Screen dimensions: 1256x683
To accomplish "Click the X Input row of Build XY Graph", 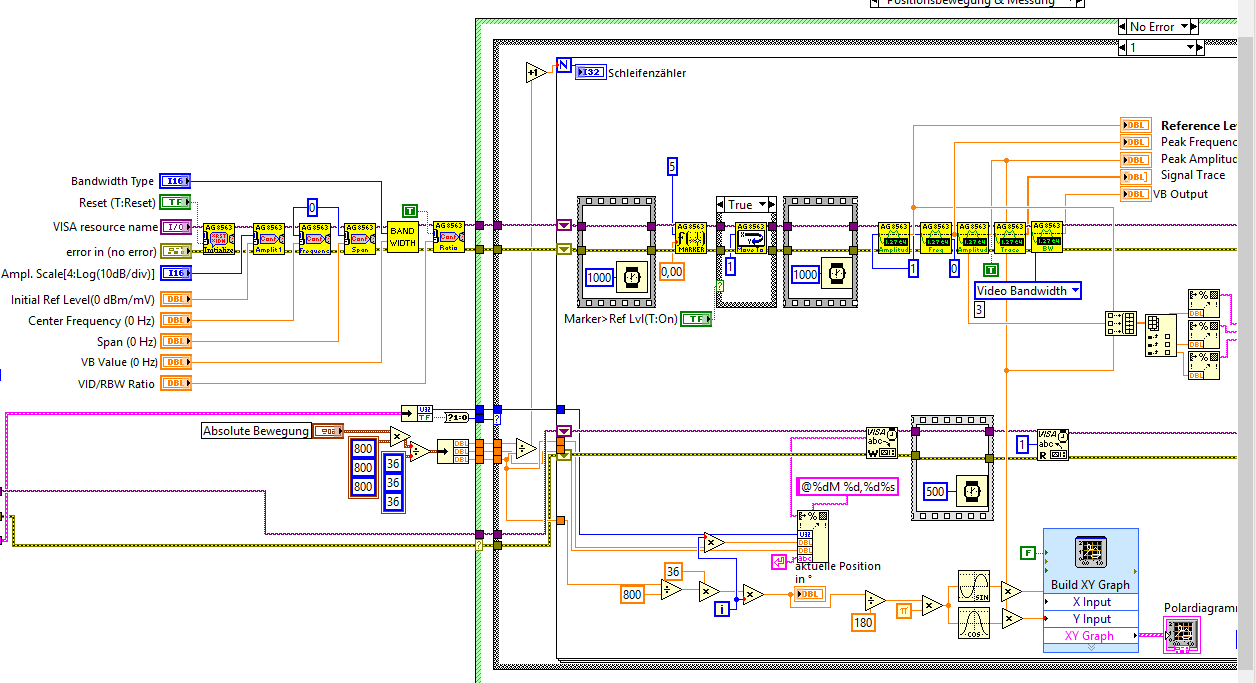I will tap(1090, 602).
